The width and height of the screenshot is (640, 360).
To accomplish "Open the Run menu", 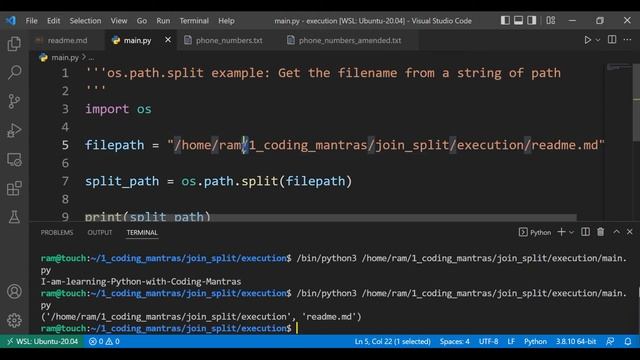I will (x=163, y=21).
